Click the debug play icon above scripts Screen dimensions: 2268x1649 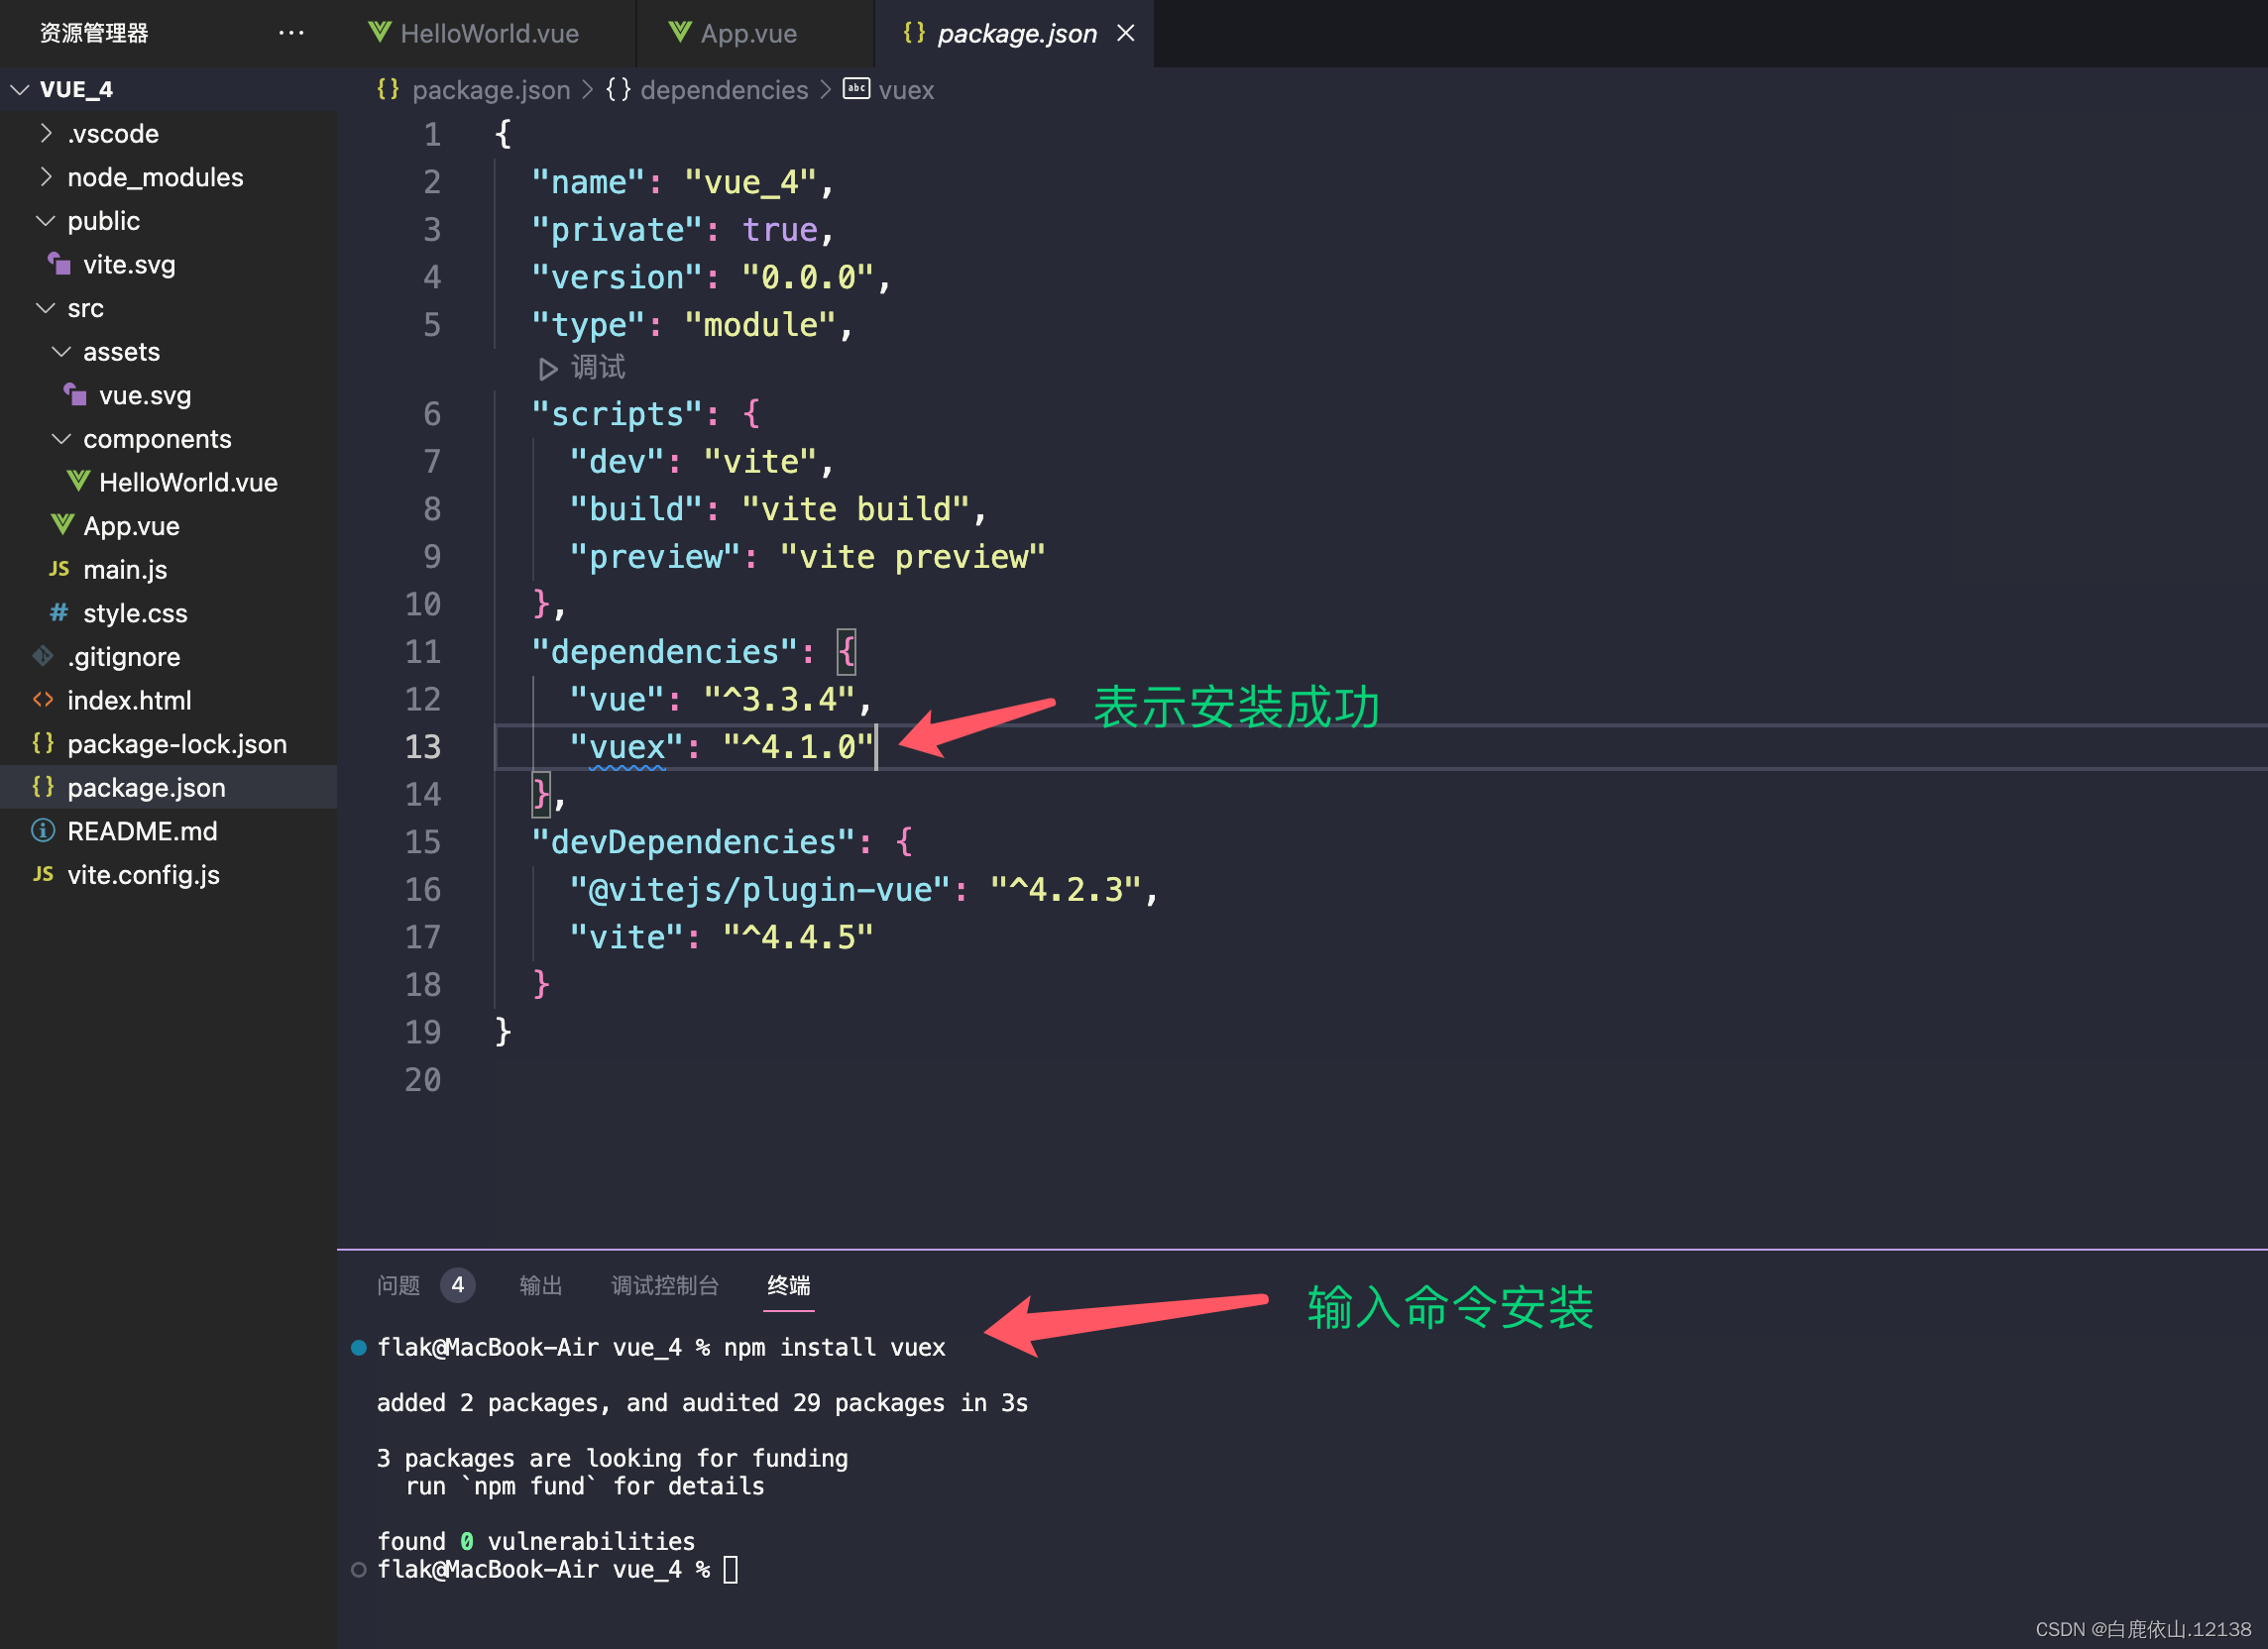tap(547, 369)
